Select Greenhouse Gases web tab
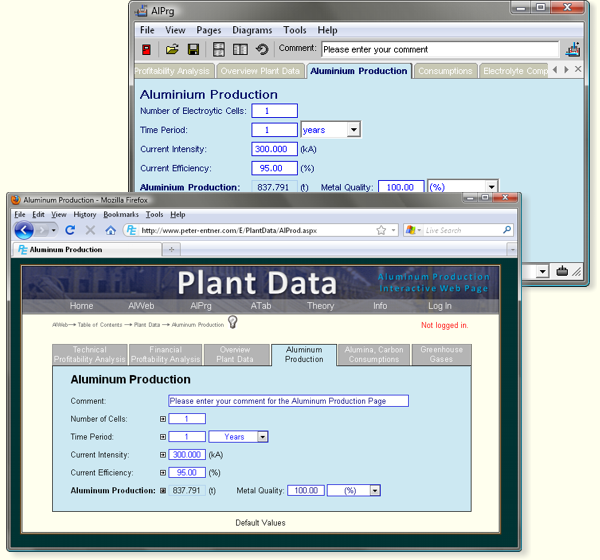Viewport: 600px width, 560px height. (x=441, y=354)
